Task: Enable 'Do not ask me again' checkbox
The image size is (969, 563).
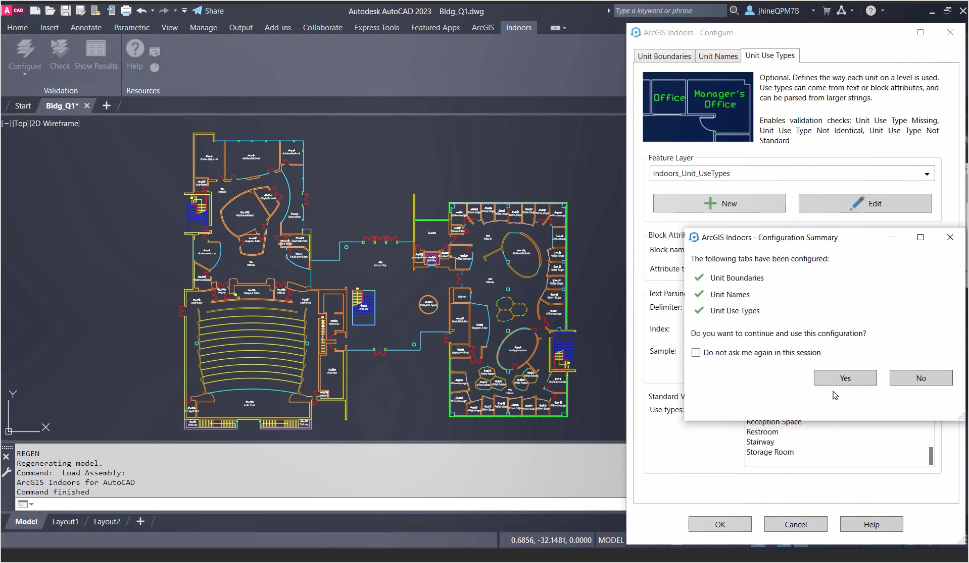Action: (696, 352)
